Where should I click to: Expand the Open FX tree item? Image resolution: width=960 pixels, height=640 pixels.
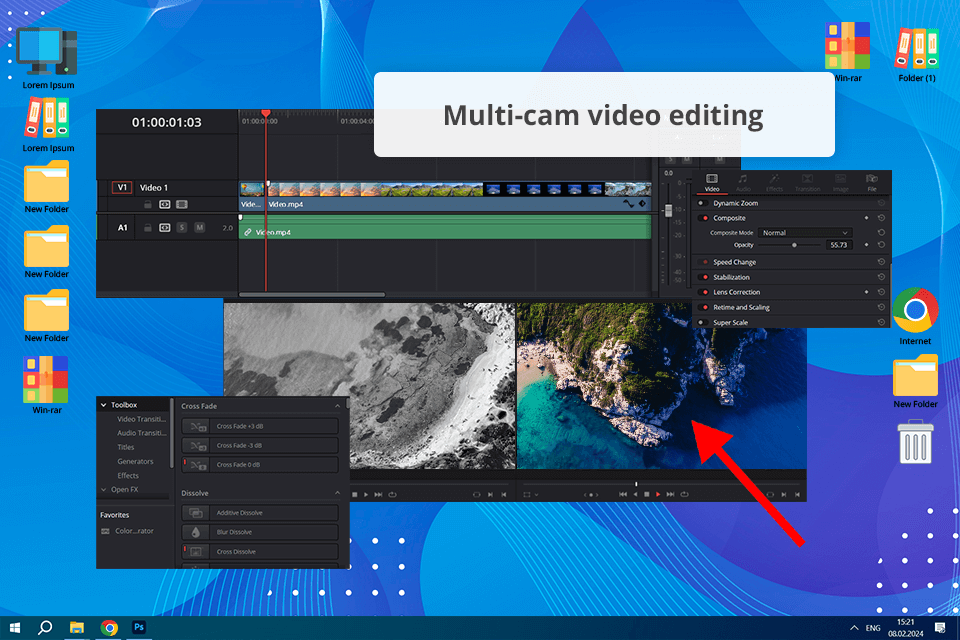(103, 490)
